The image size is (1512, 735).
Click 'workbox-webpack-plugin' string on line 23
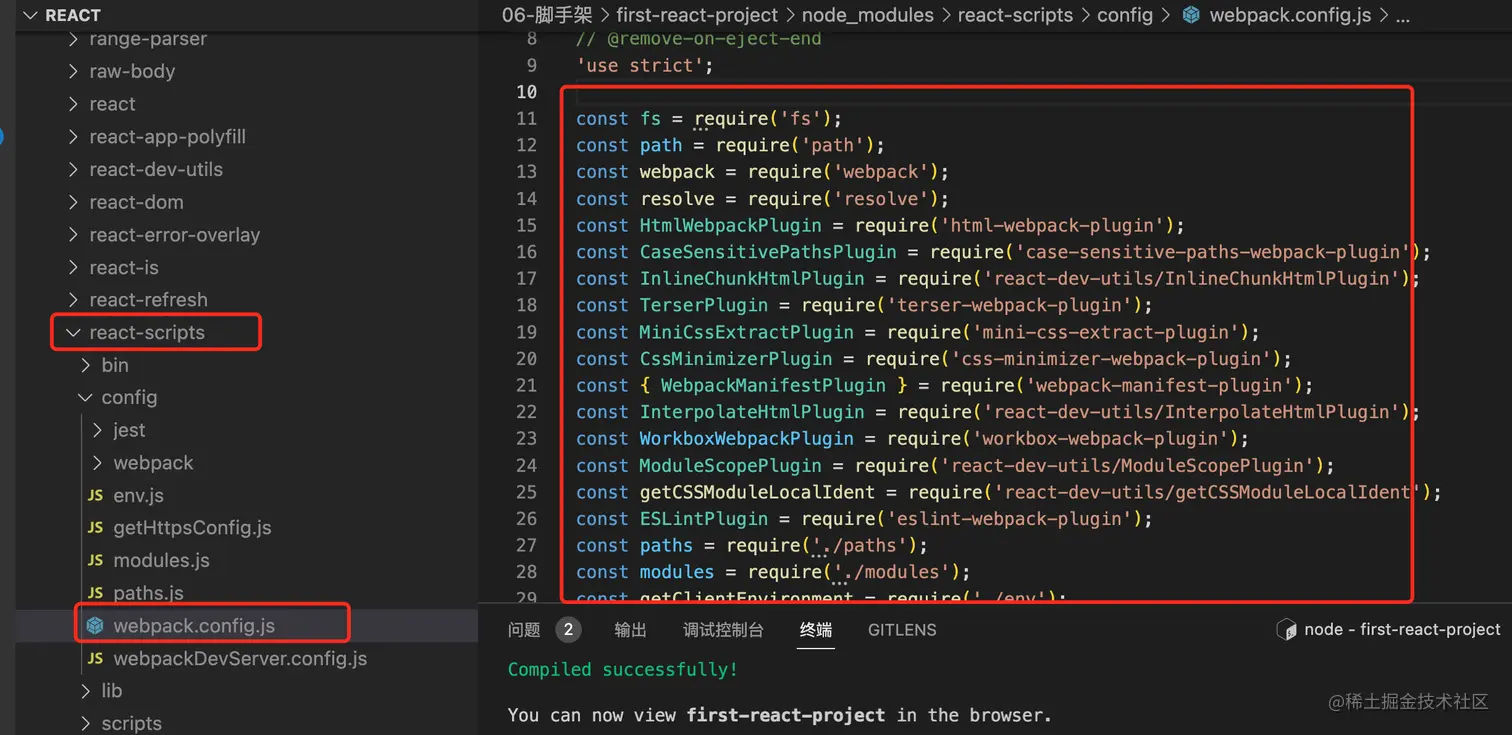[x=1099, y=438]
